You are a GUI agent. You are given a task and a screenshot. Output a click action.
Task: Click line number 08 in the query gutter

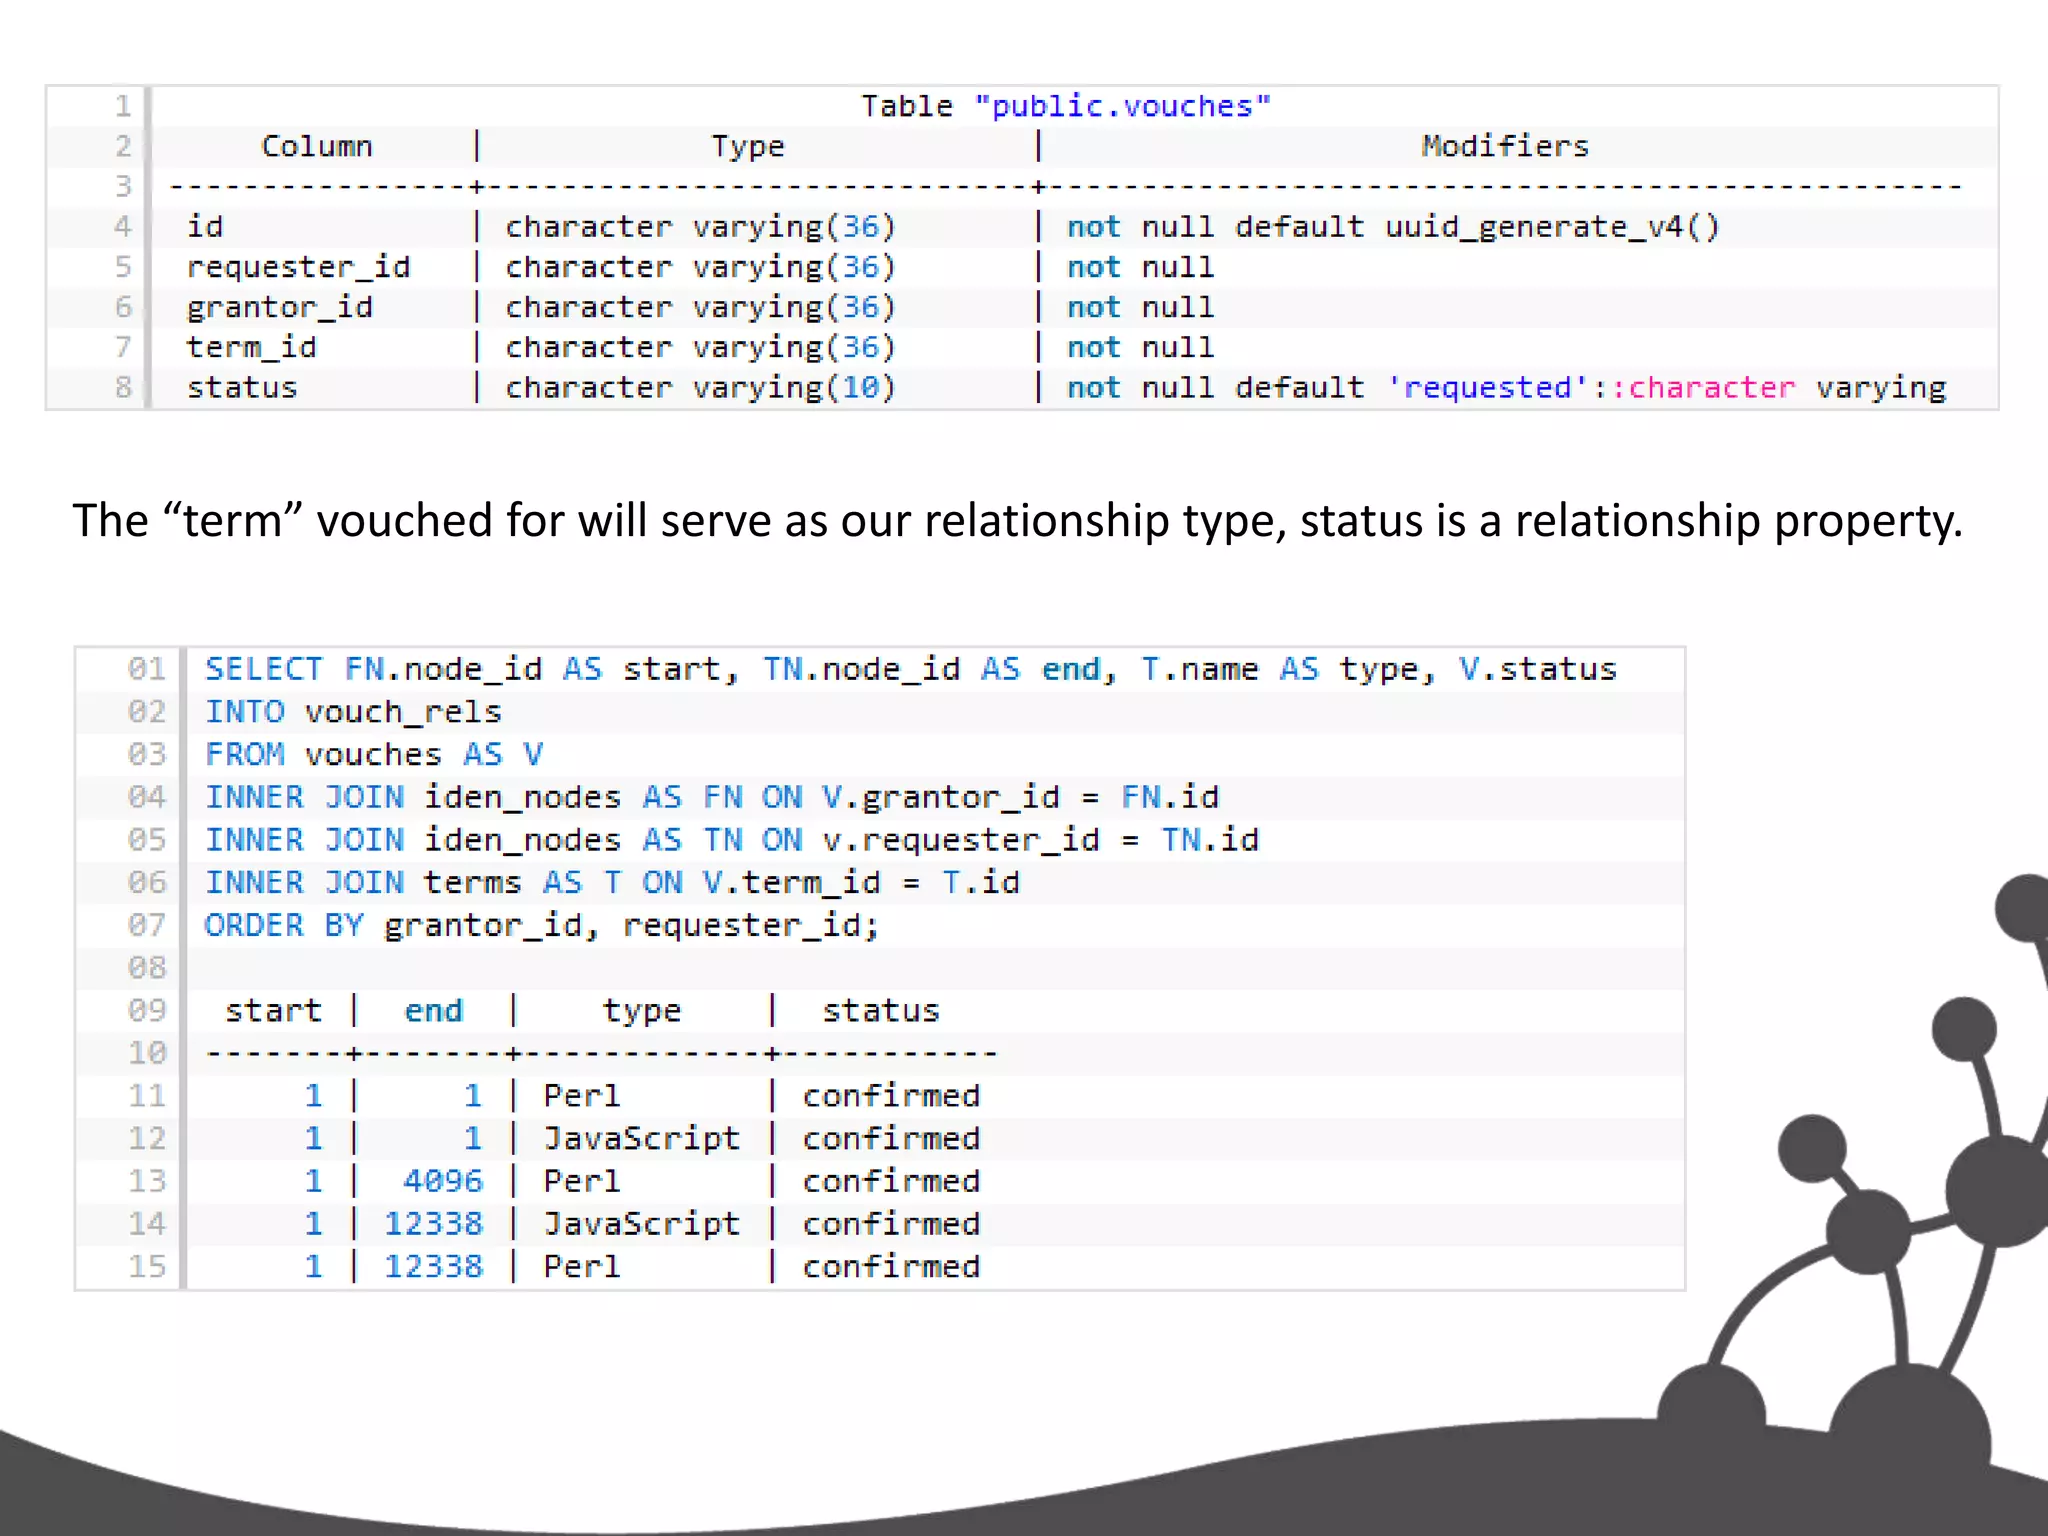[147, 968]
